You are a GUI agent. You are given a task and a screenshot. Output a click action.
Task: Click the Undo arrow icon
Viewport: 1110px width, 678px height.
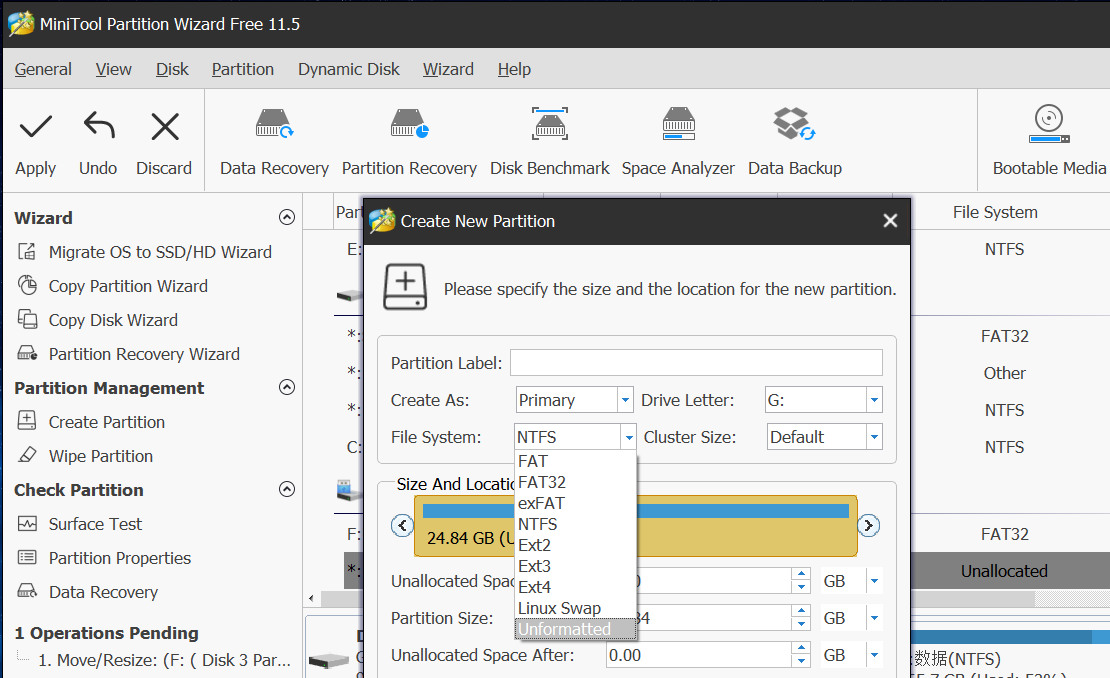[x=98, y=127]
